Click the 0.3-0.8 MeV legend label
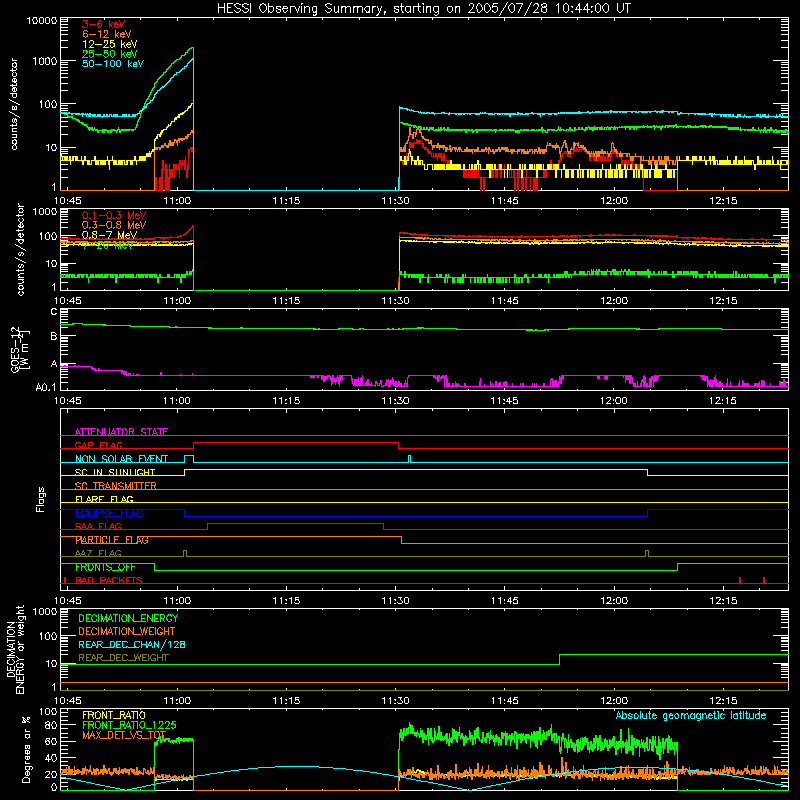 coord(114,226)
